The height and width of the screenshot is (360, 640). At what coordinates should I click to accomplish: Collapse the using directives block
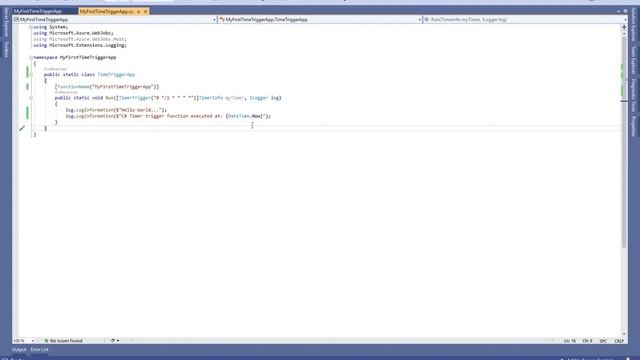(31, 27)
